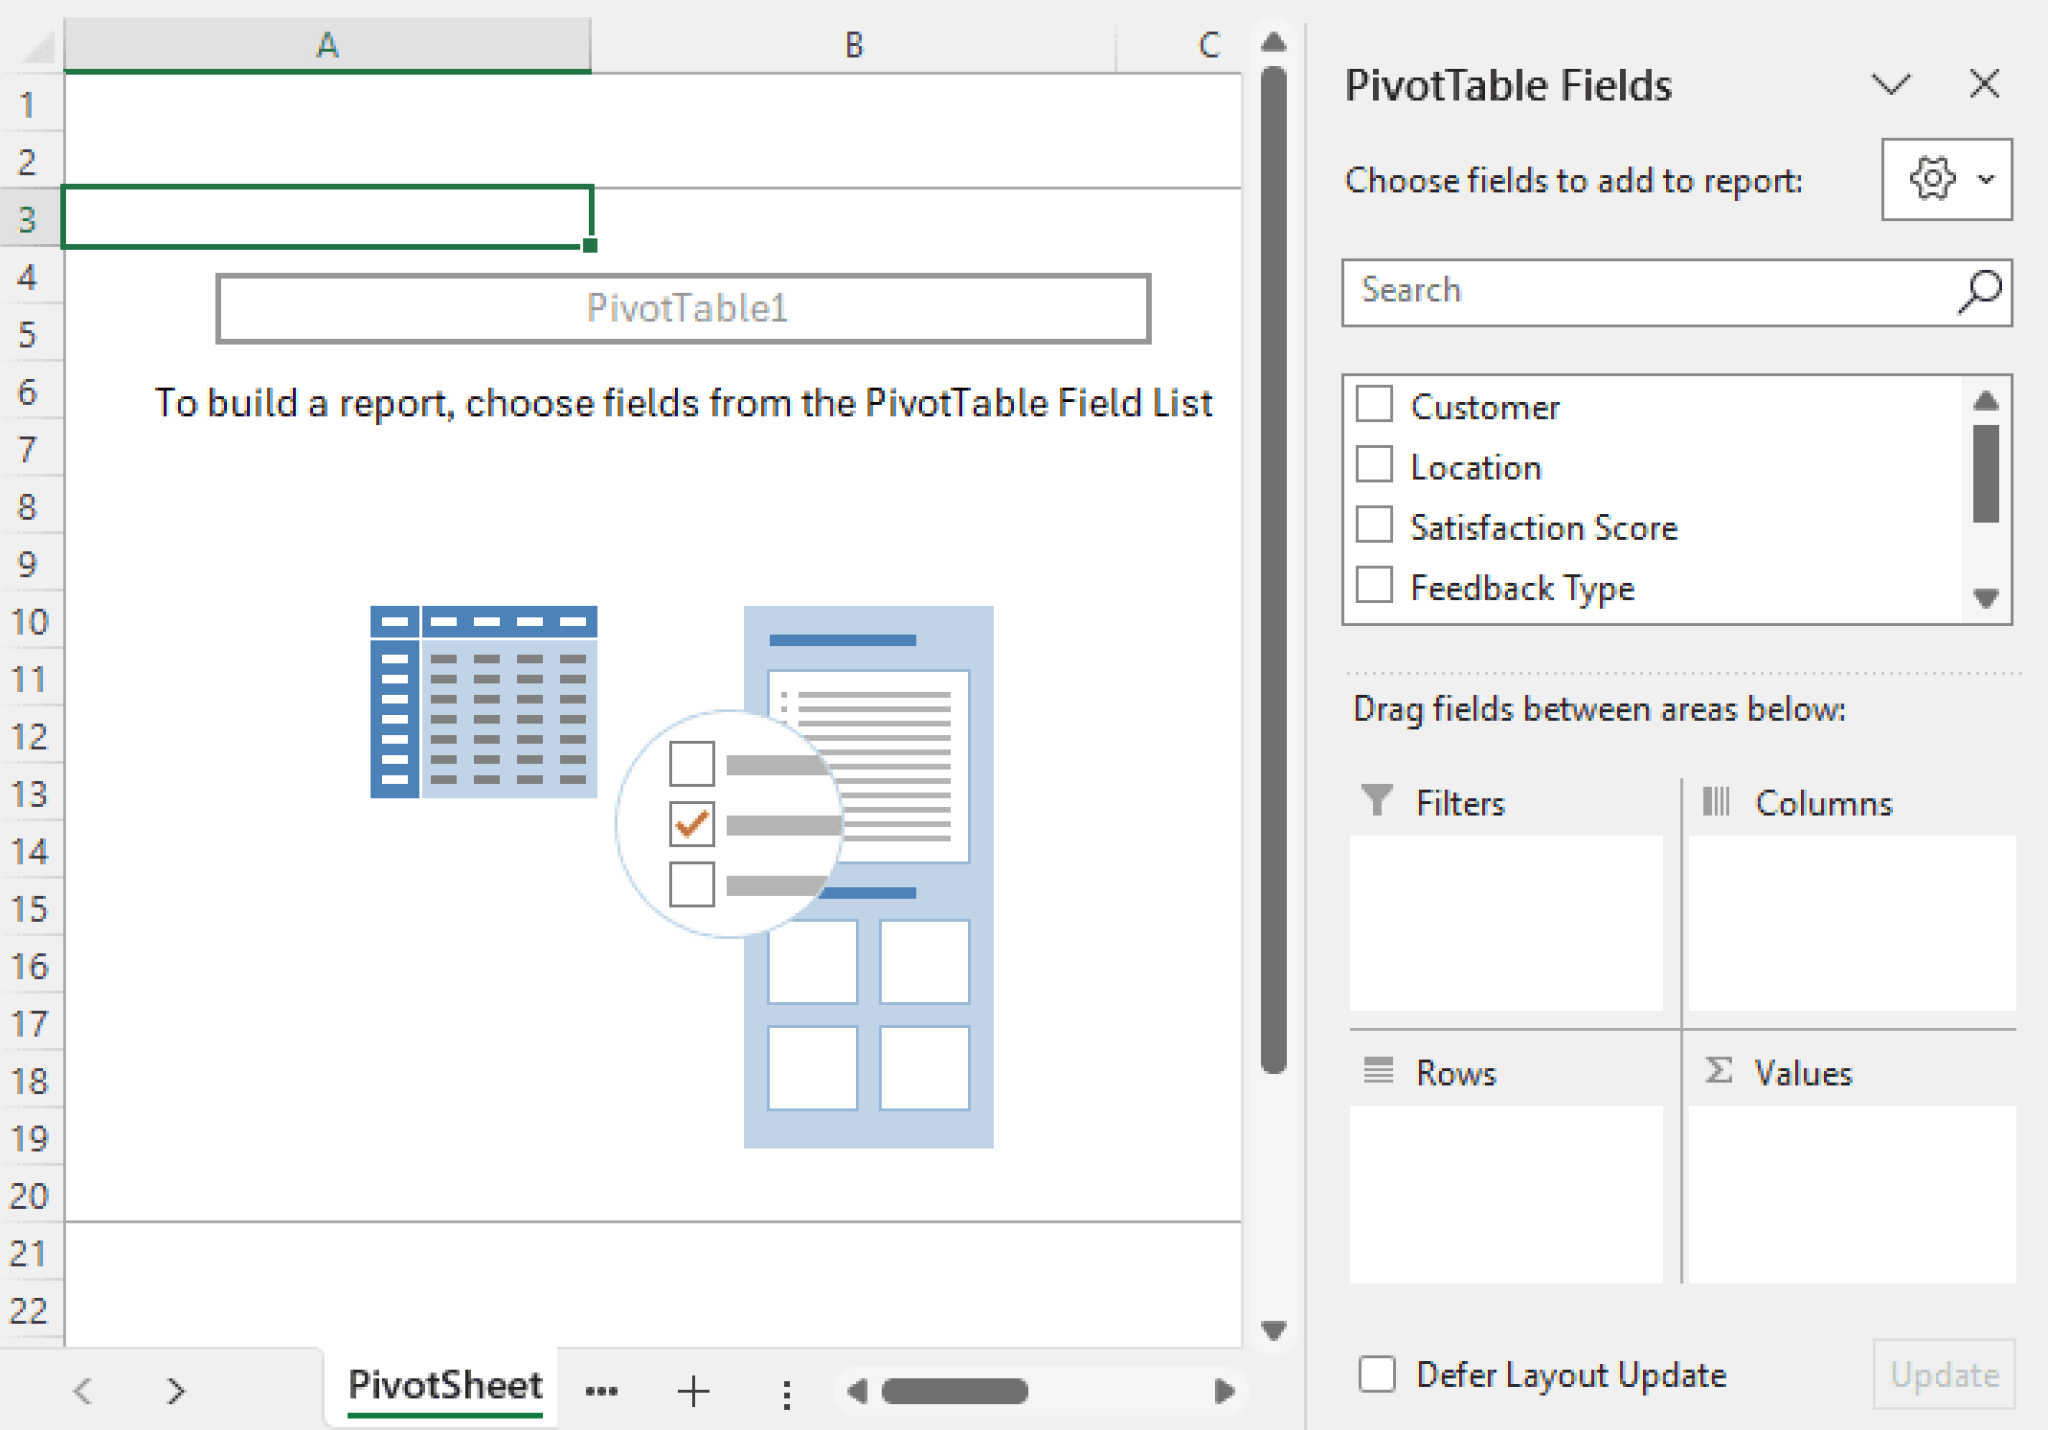Add a new sheet with plus icon

pos(692,1391)
